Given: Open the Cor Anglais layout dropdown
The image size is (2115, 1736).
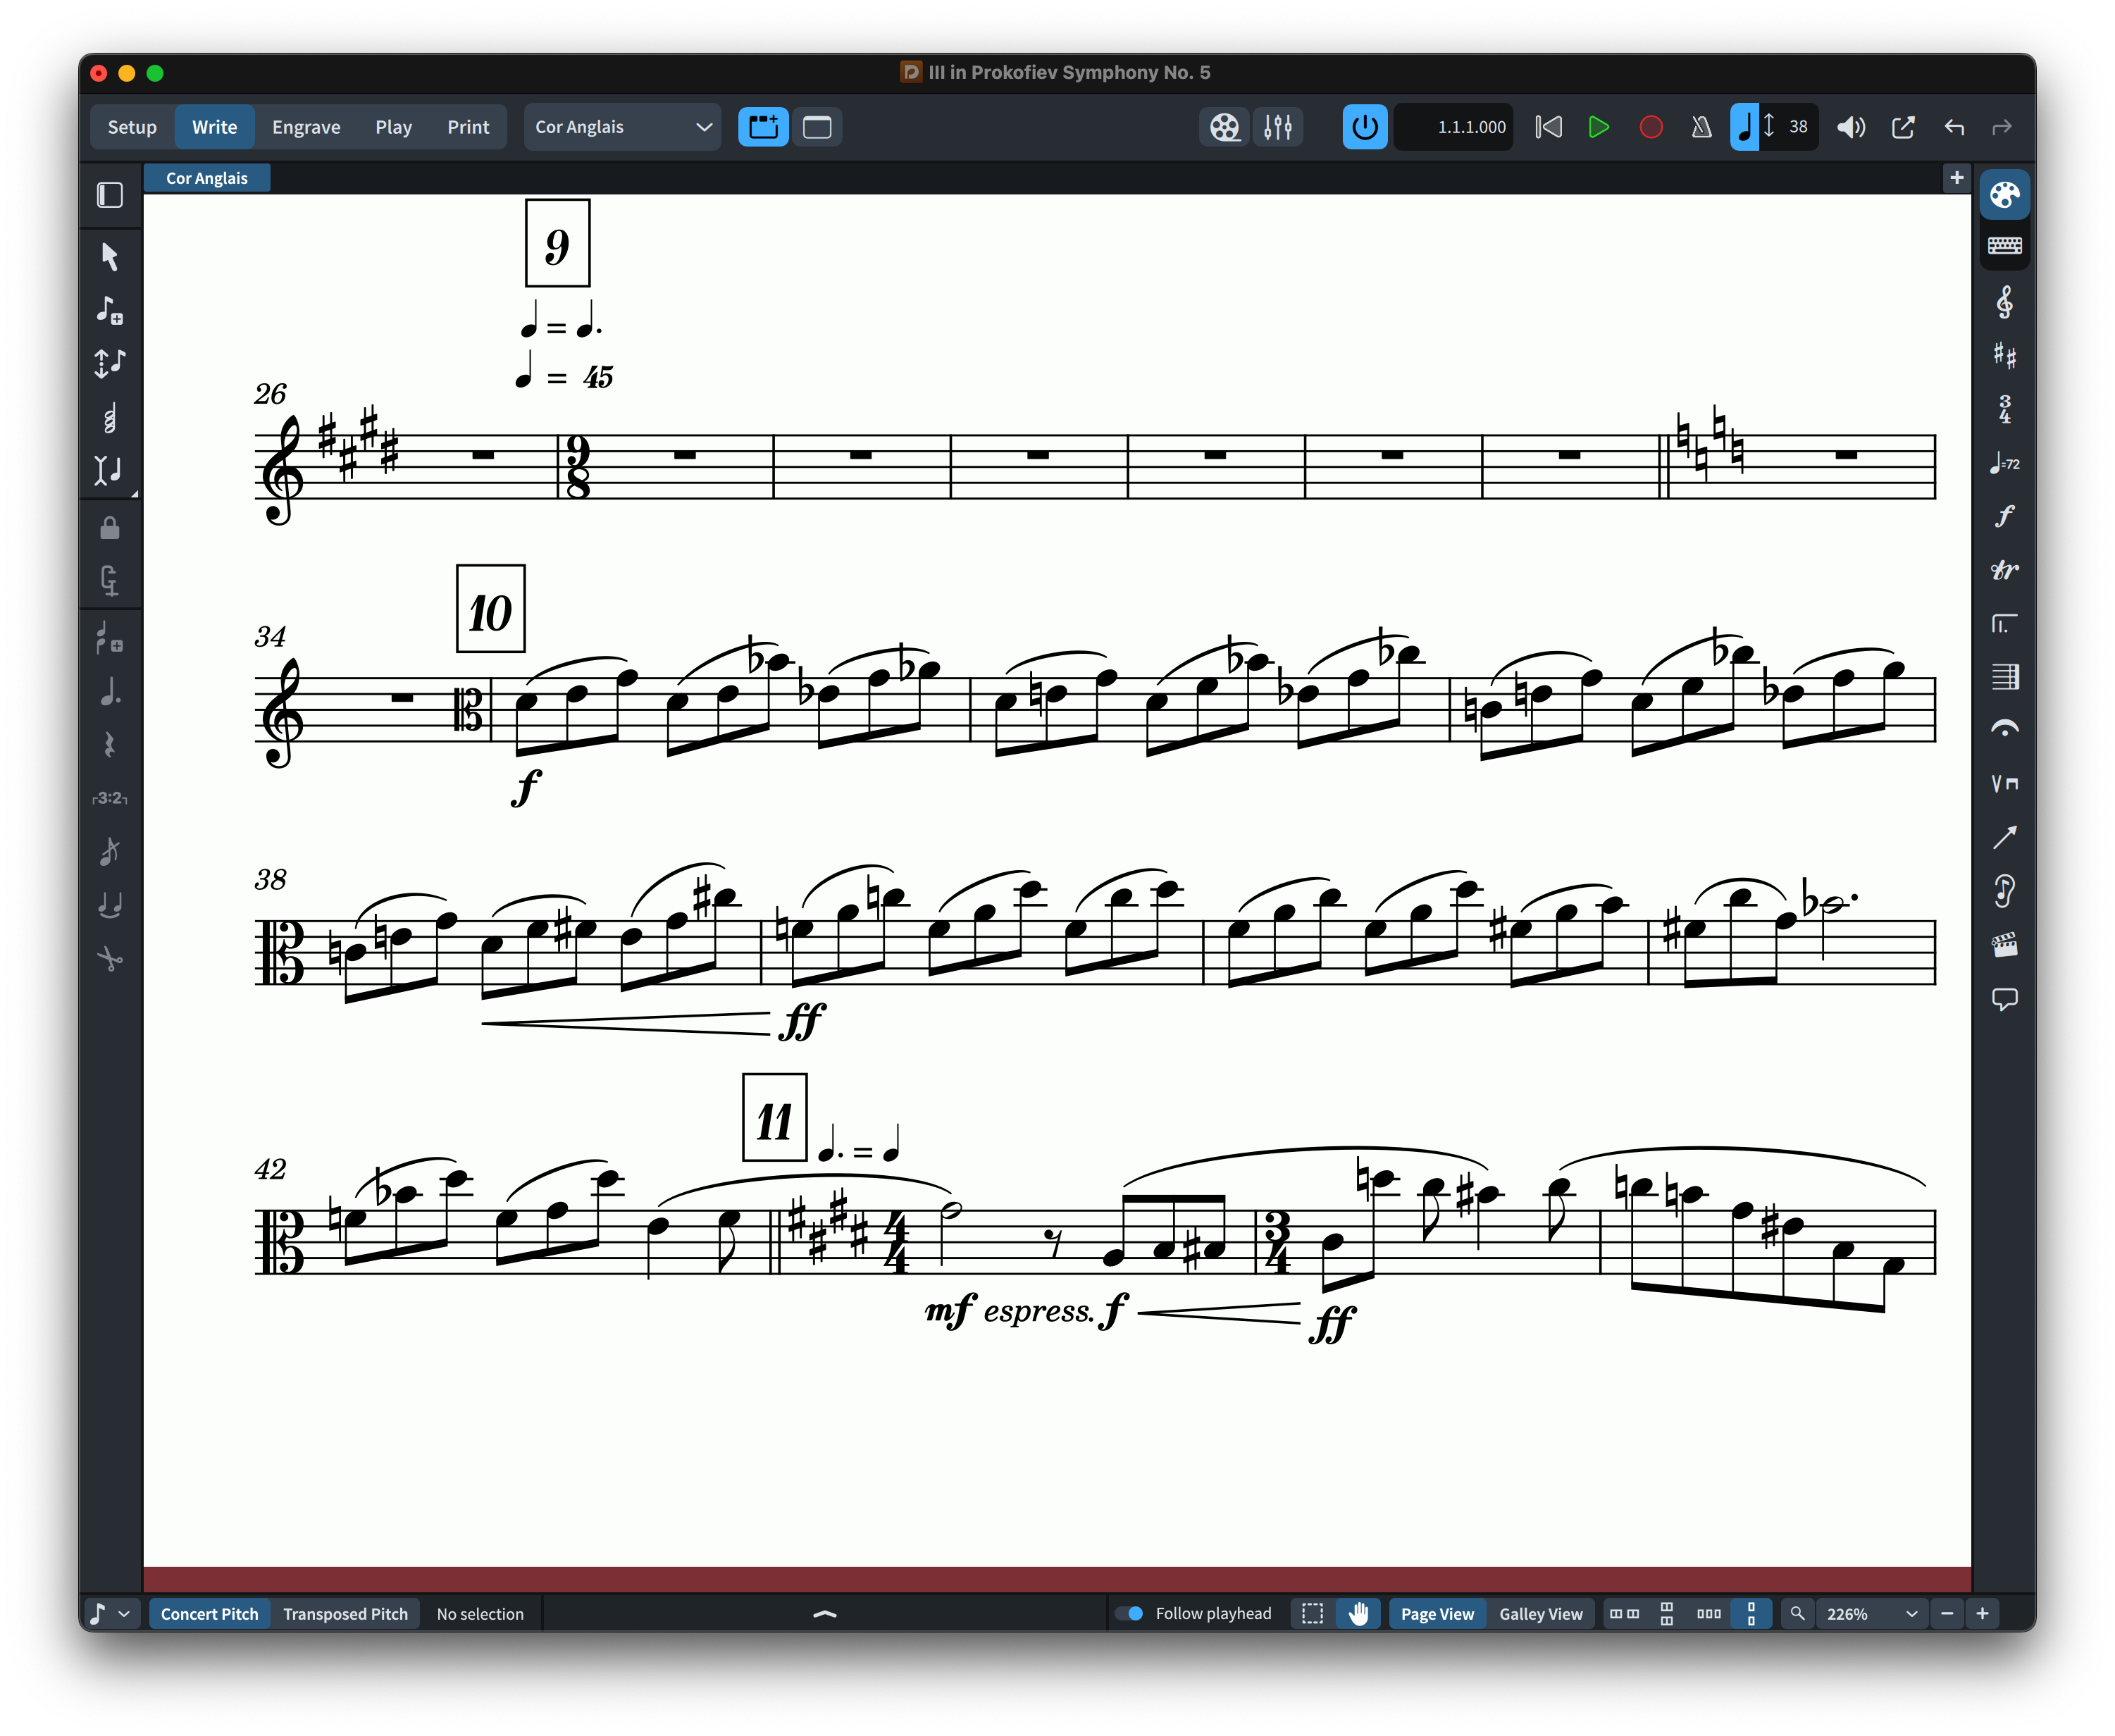Looking at the screenshot, I should [x=622, y=127].
